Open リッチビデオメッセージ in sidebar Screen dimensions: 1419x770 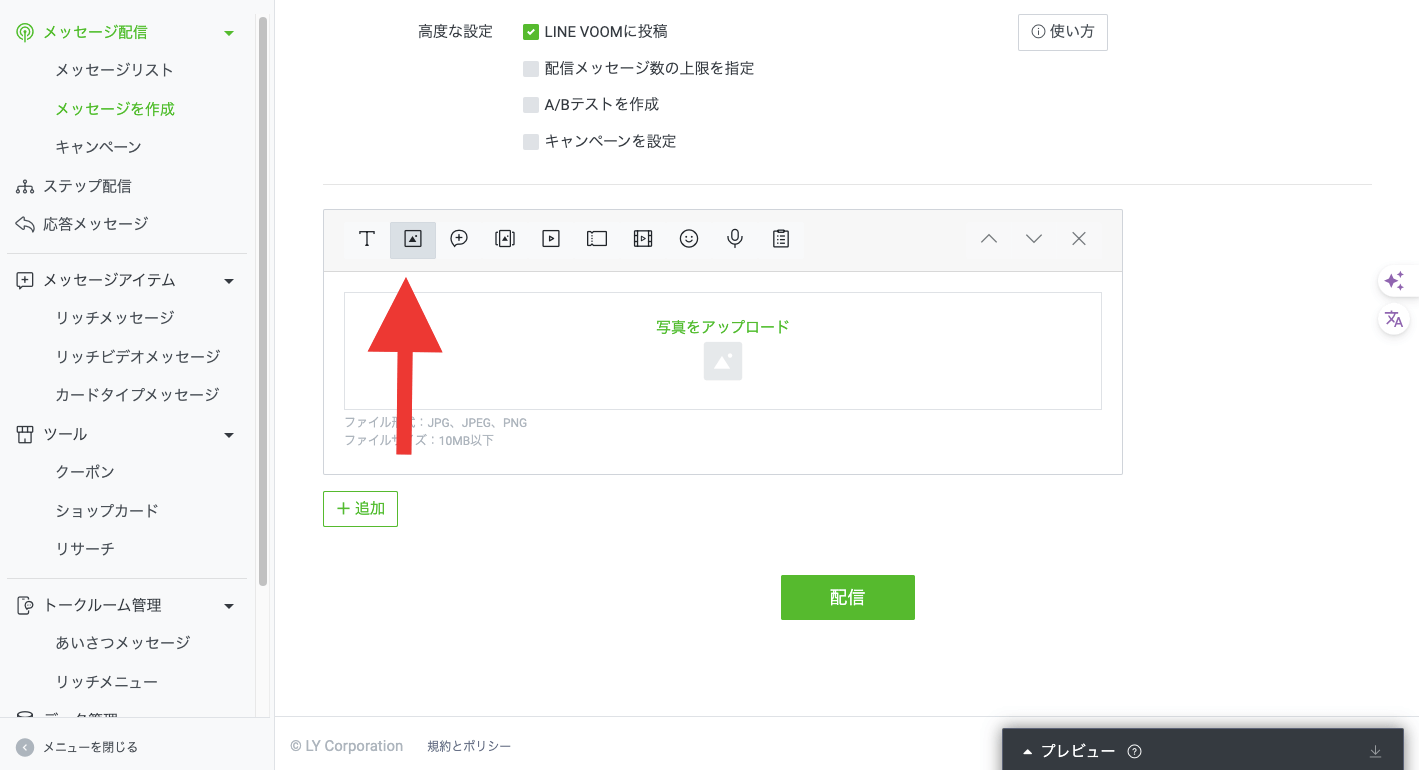click(138, 357)
